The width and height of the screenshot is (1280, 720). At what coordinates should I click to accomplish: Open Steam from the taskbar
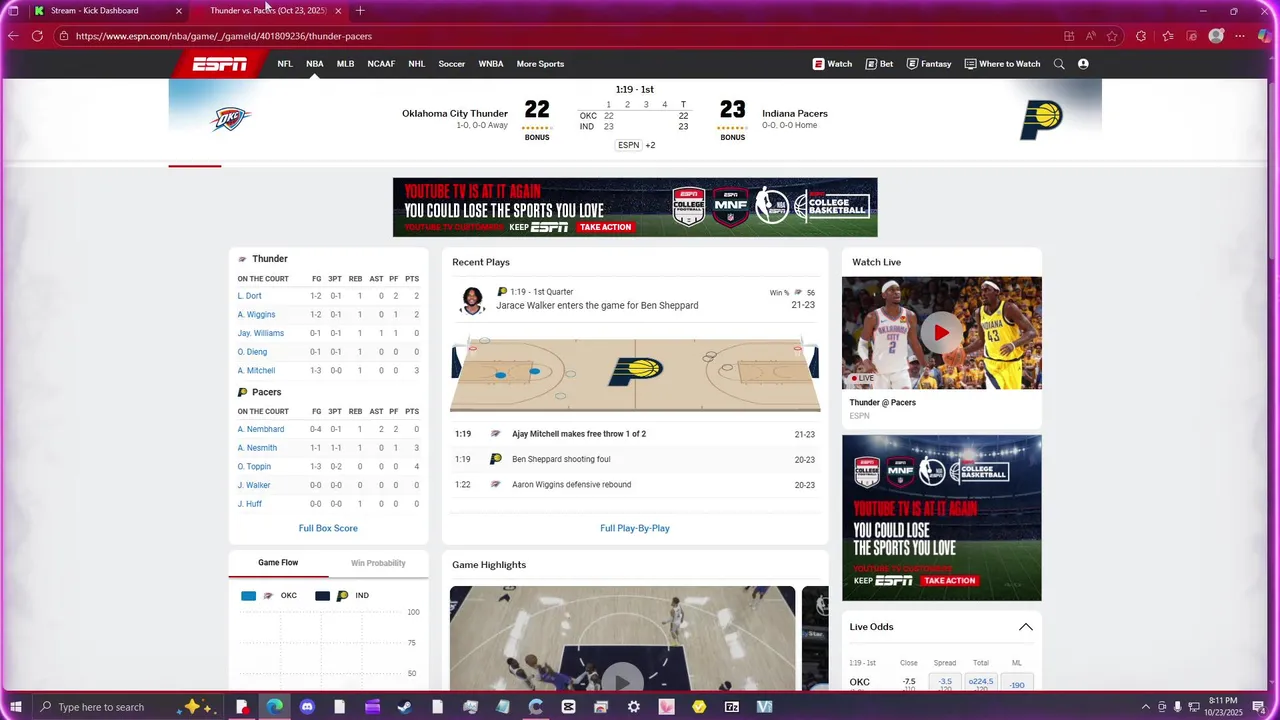pyautogui.click(x=405, y=707)
